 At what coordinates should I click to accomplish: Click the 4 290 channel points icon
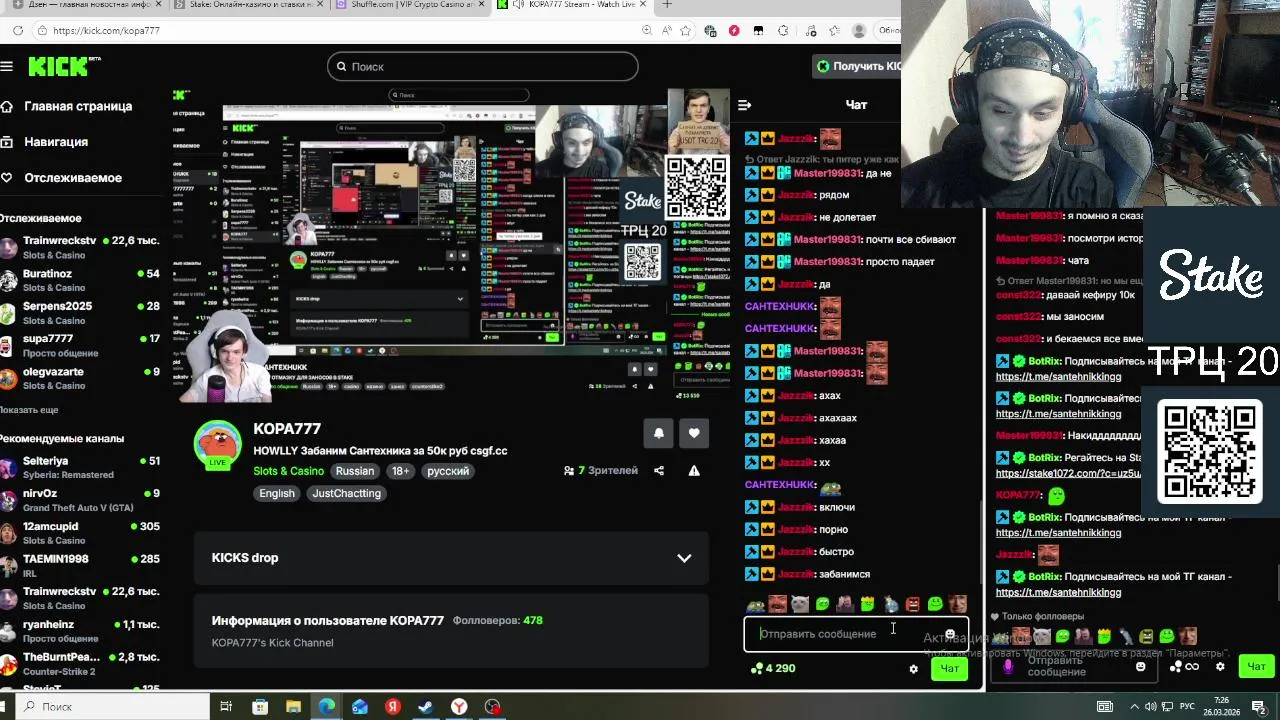coord(756,668)
